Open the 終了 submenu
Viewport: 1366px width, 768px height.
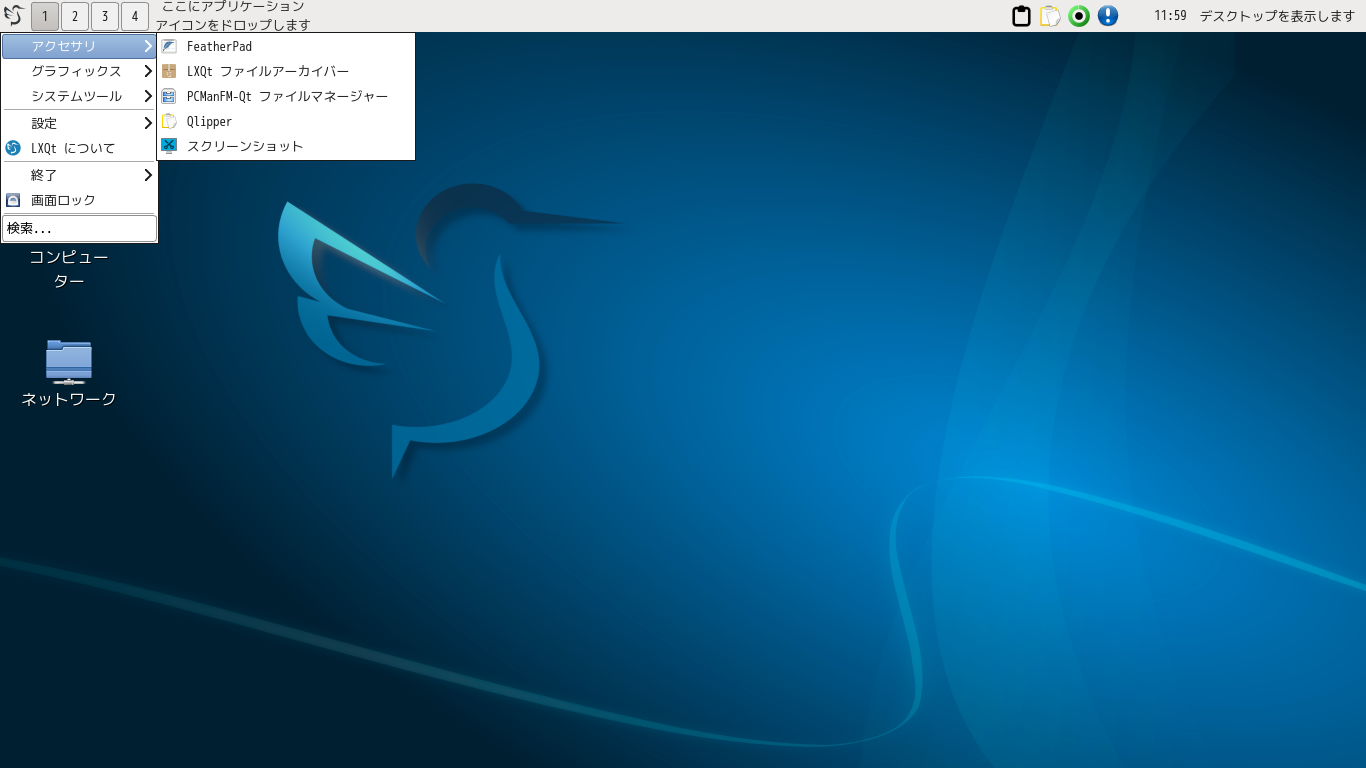79,175
